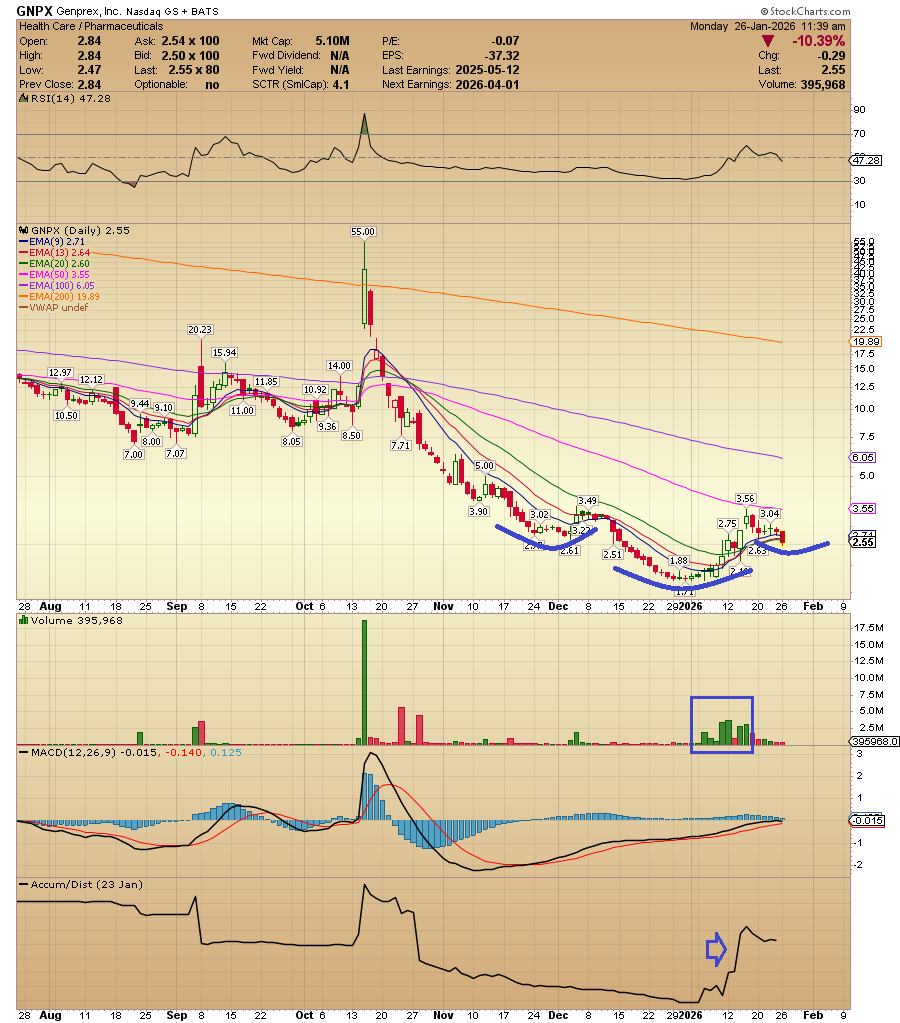Viewport: 900px width, 1023px height.
Task: Click the Chg value -0.29
Action: [x=832, y=56]
